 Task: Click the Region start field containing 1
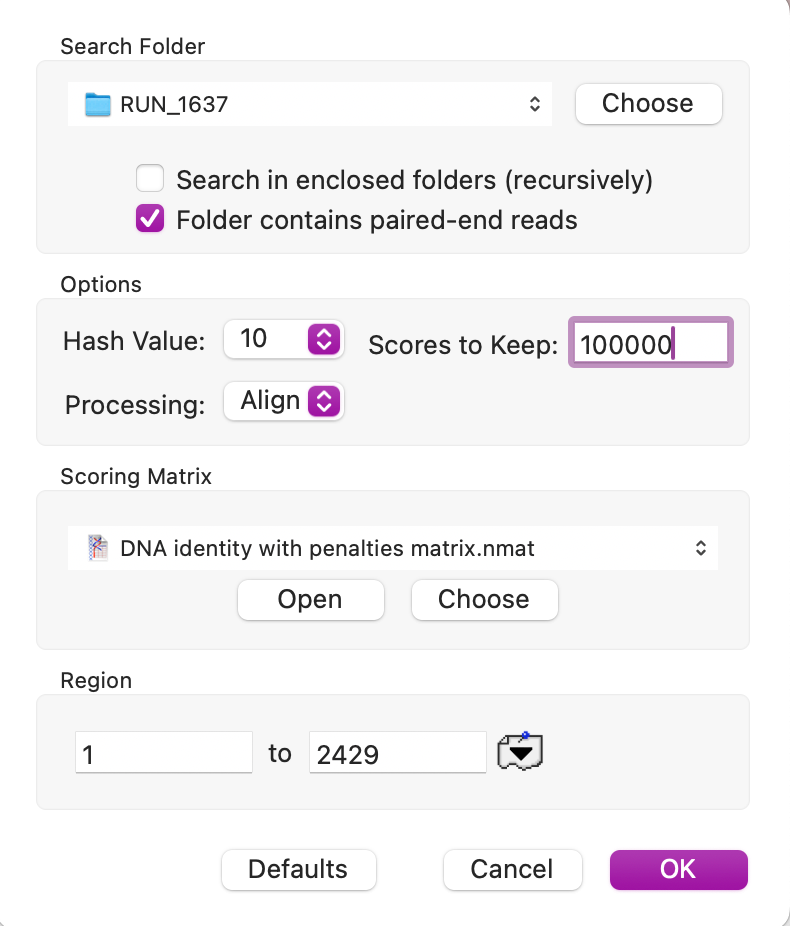point(164,752)
